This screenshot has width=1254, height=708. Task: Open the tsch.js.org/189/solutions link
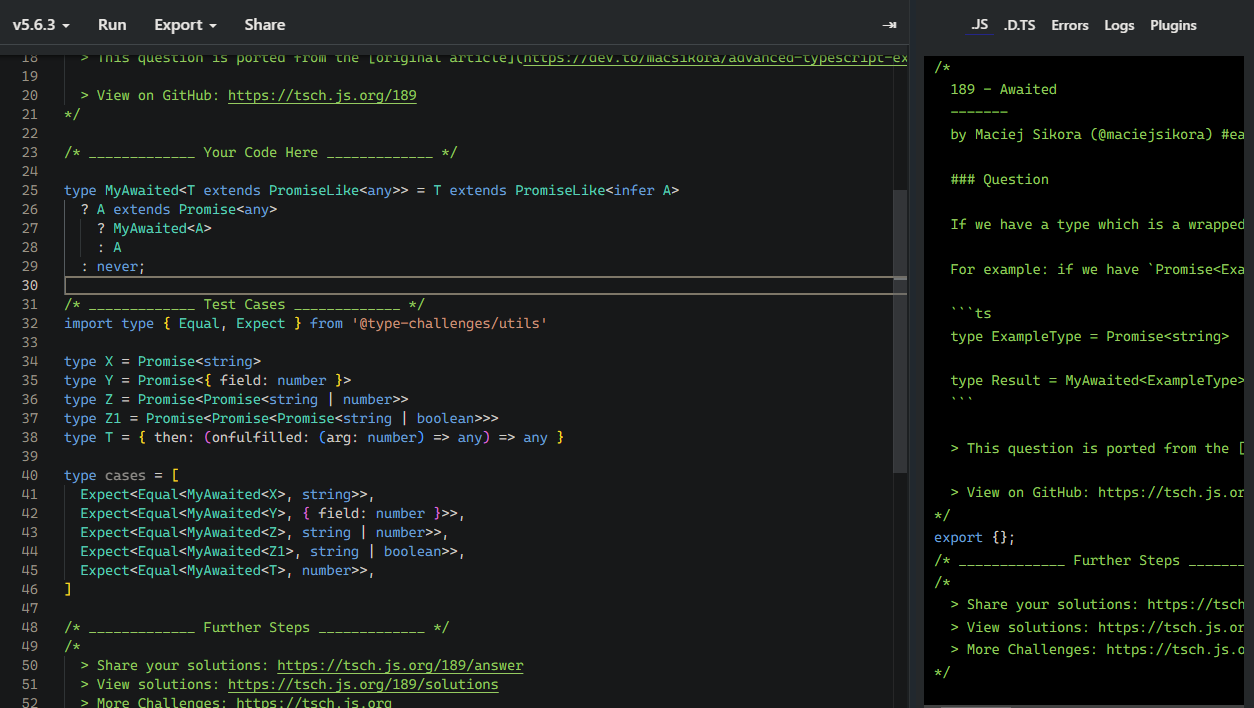[363, 685]
